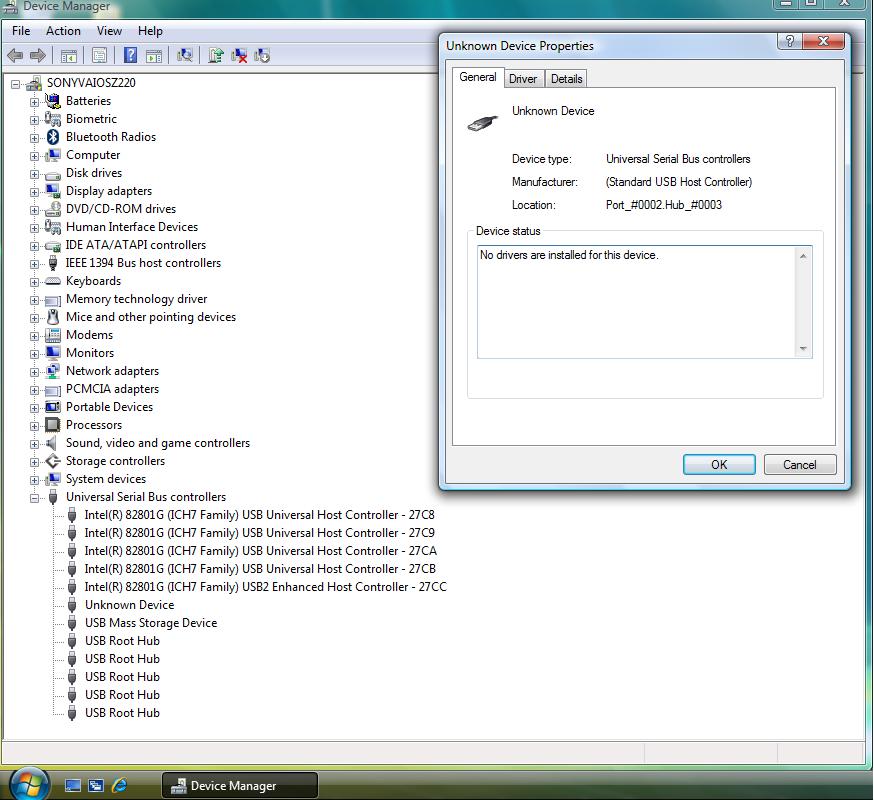Select the Mice and other pointing devices icon
874x800 pixels.
53,317
